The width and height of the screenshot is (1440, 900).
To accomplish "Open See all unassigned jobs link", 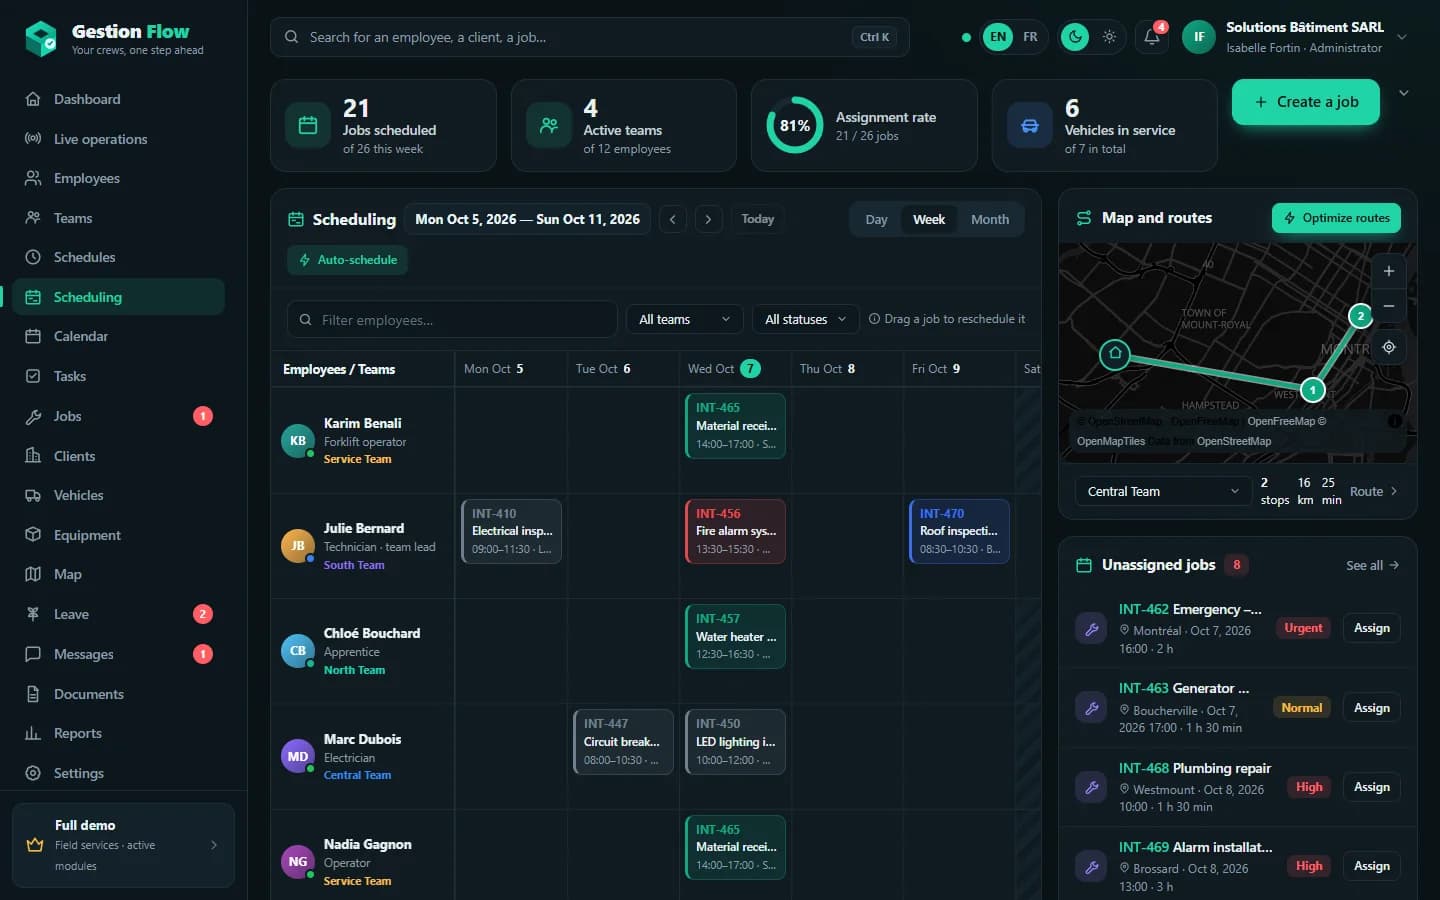I will (x=1372, y=566).
